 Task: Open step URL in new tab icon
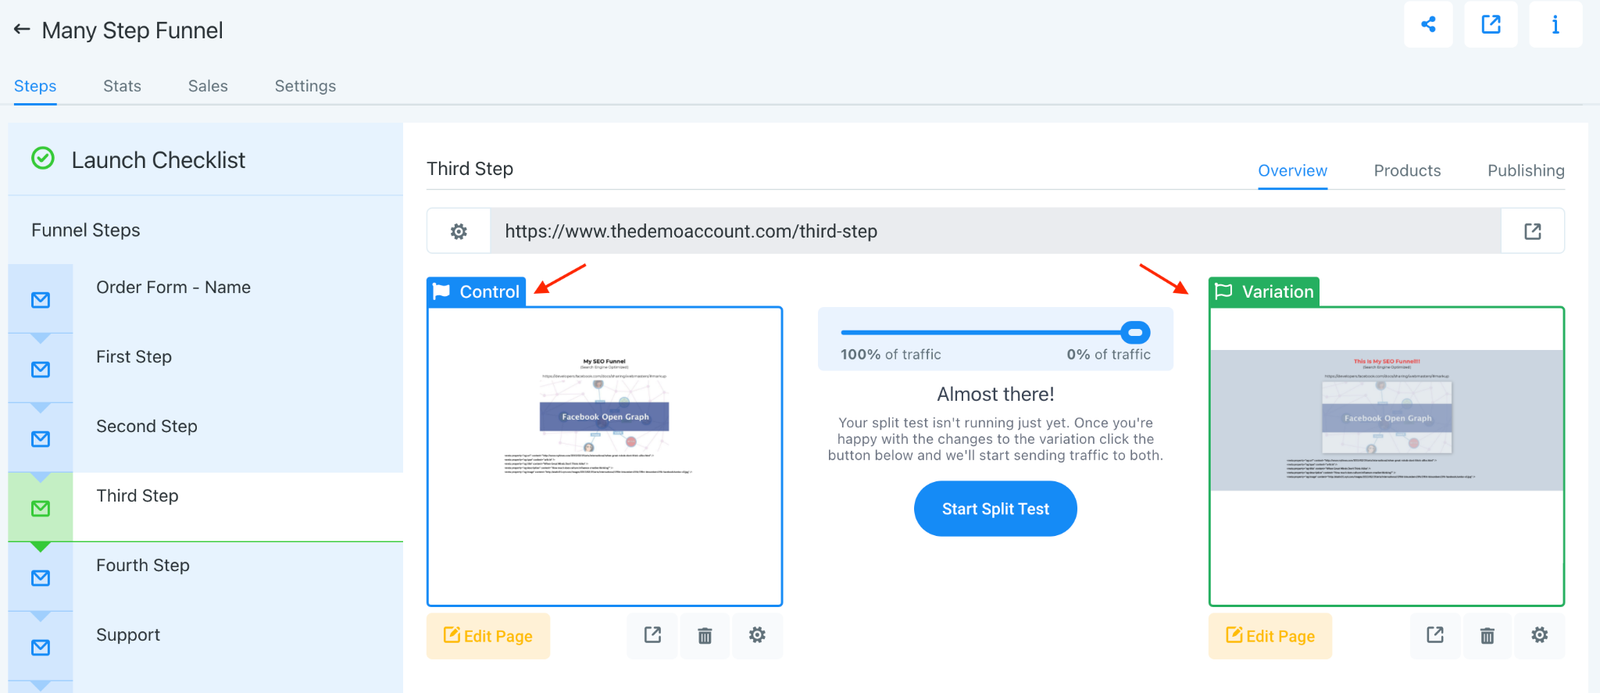click(1532, 231)
